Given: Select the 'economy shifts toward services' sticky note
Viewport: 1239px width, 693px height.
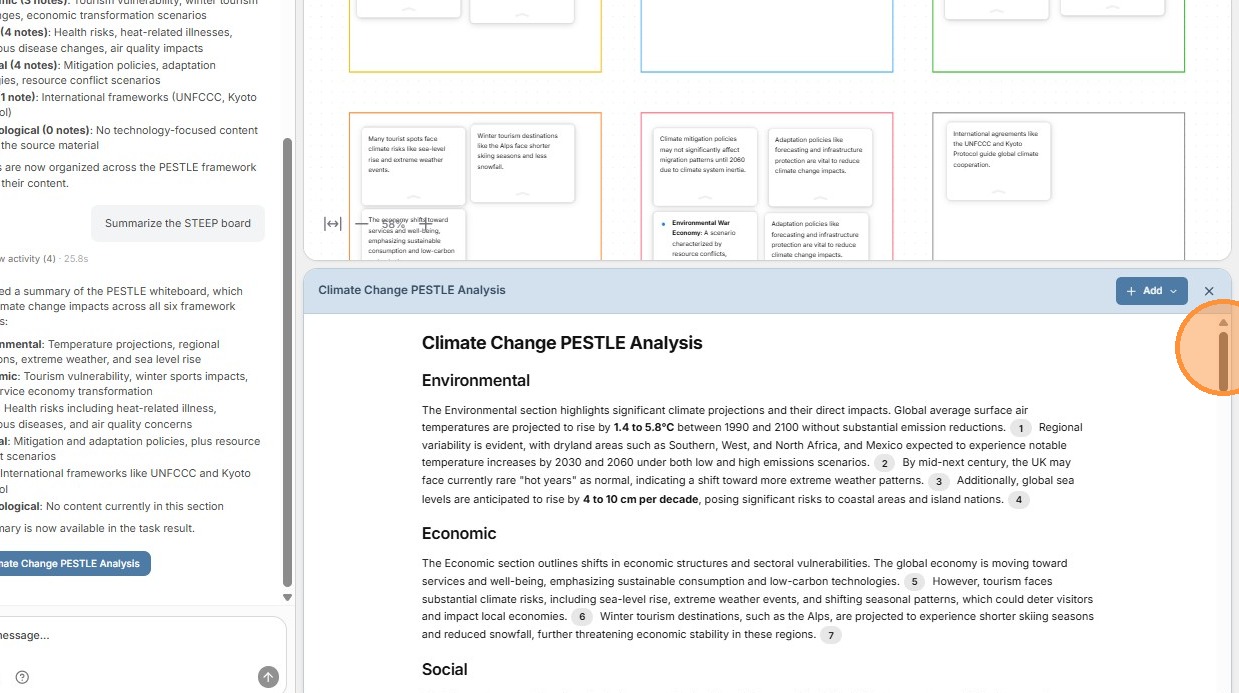Looking at the screenshot, I should tap(414, 234).
